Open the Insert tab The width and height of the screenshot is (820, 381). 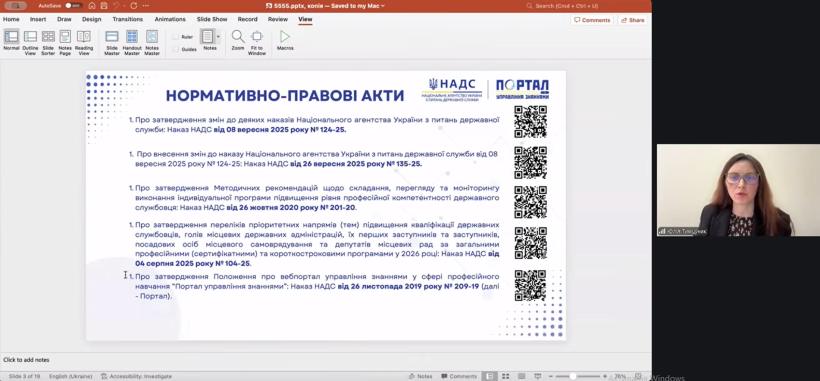pos(38,19)
